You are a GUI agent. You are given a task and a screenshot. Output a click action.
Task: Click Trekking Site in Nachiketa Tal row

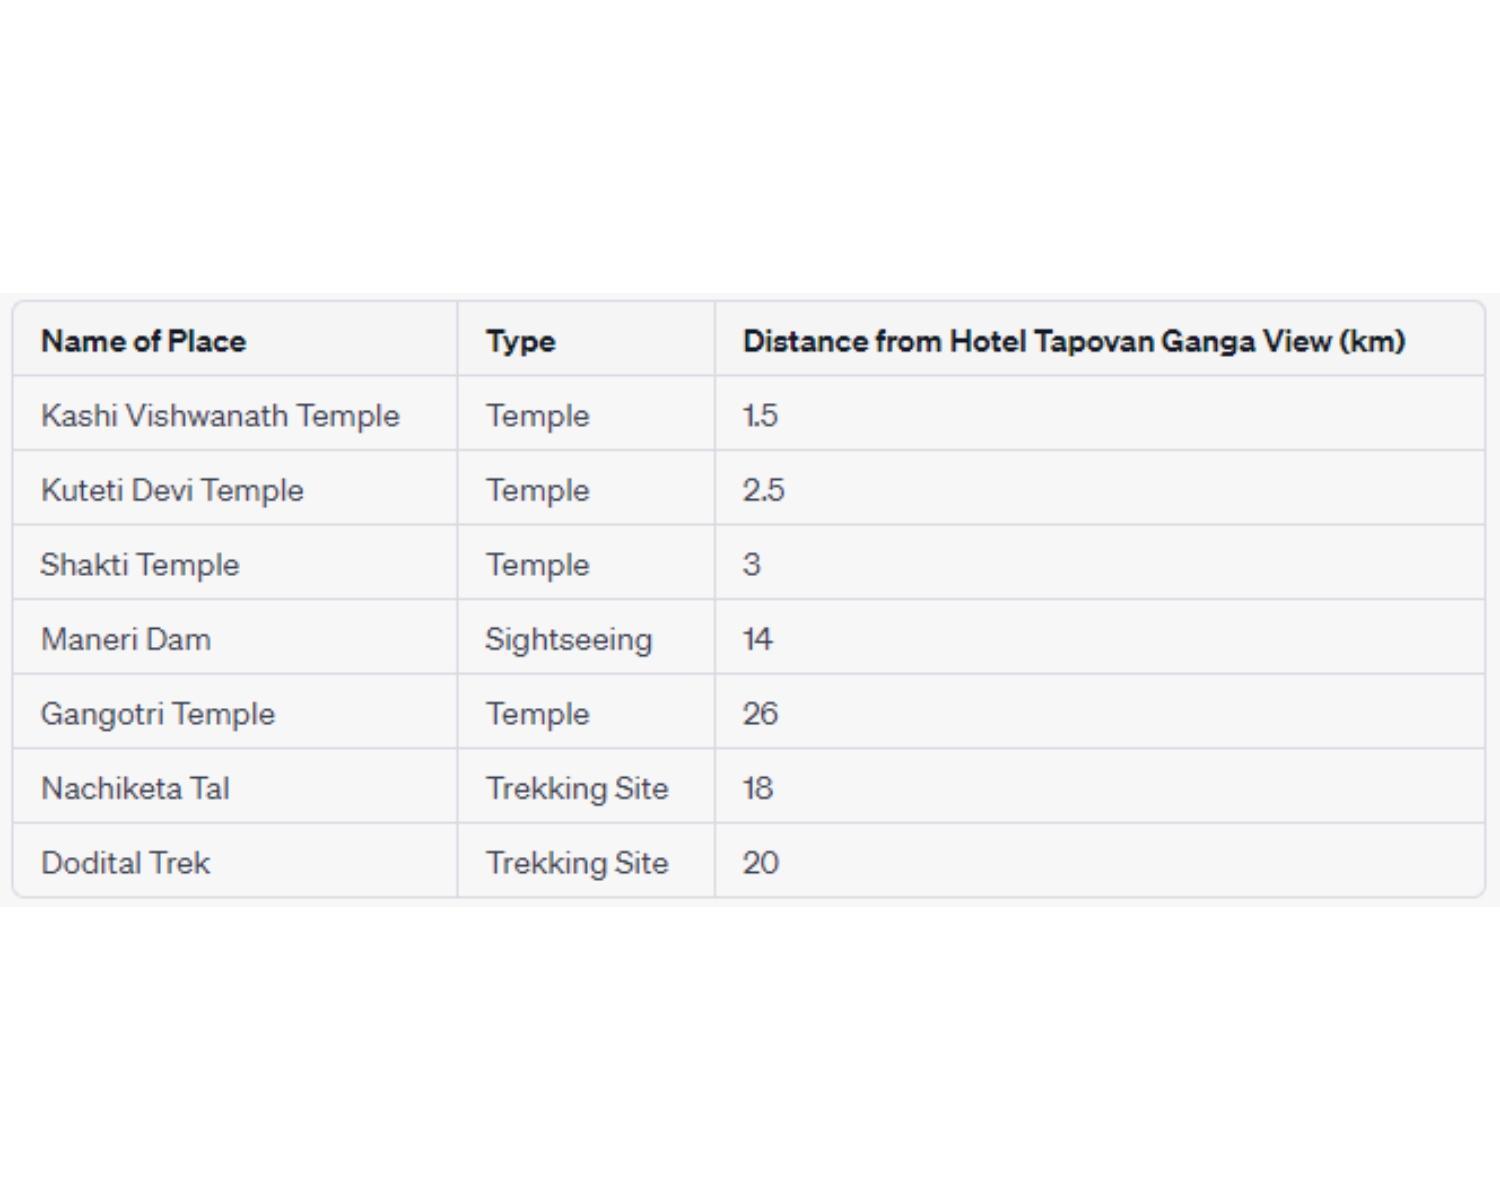(577, 788)
